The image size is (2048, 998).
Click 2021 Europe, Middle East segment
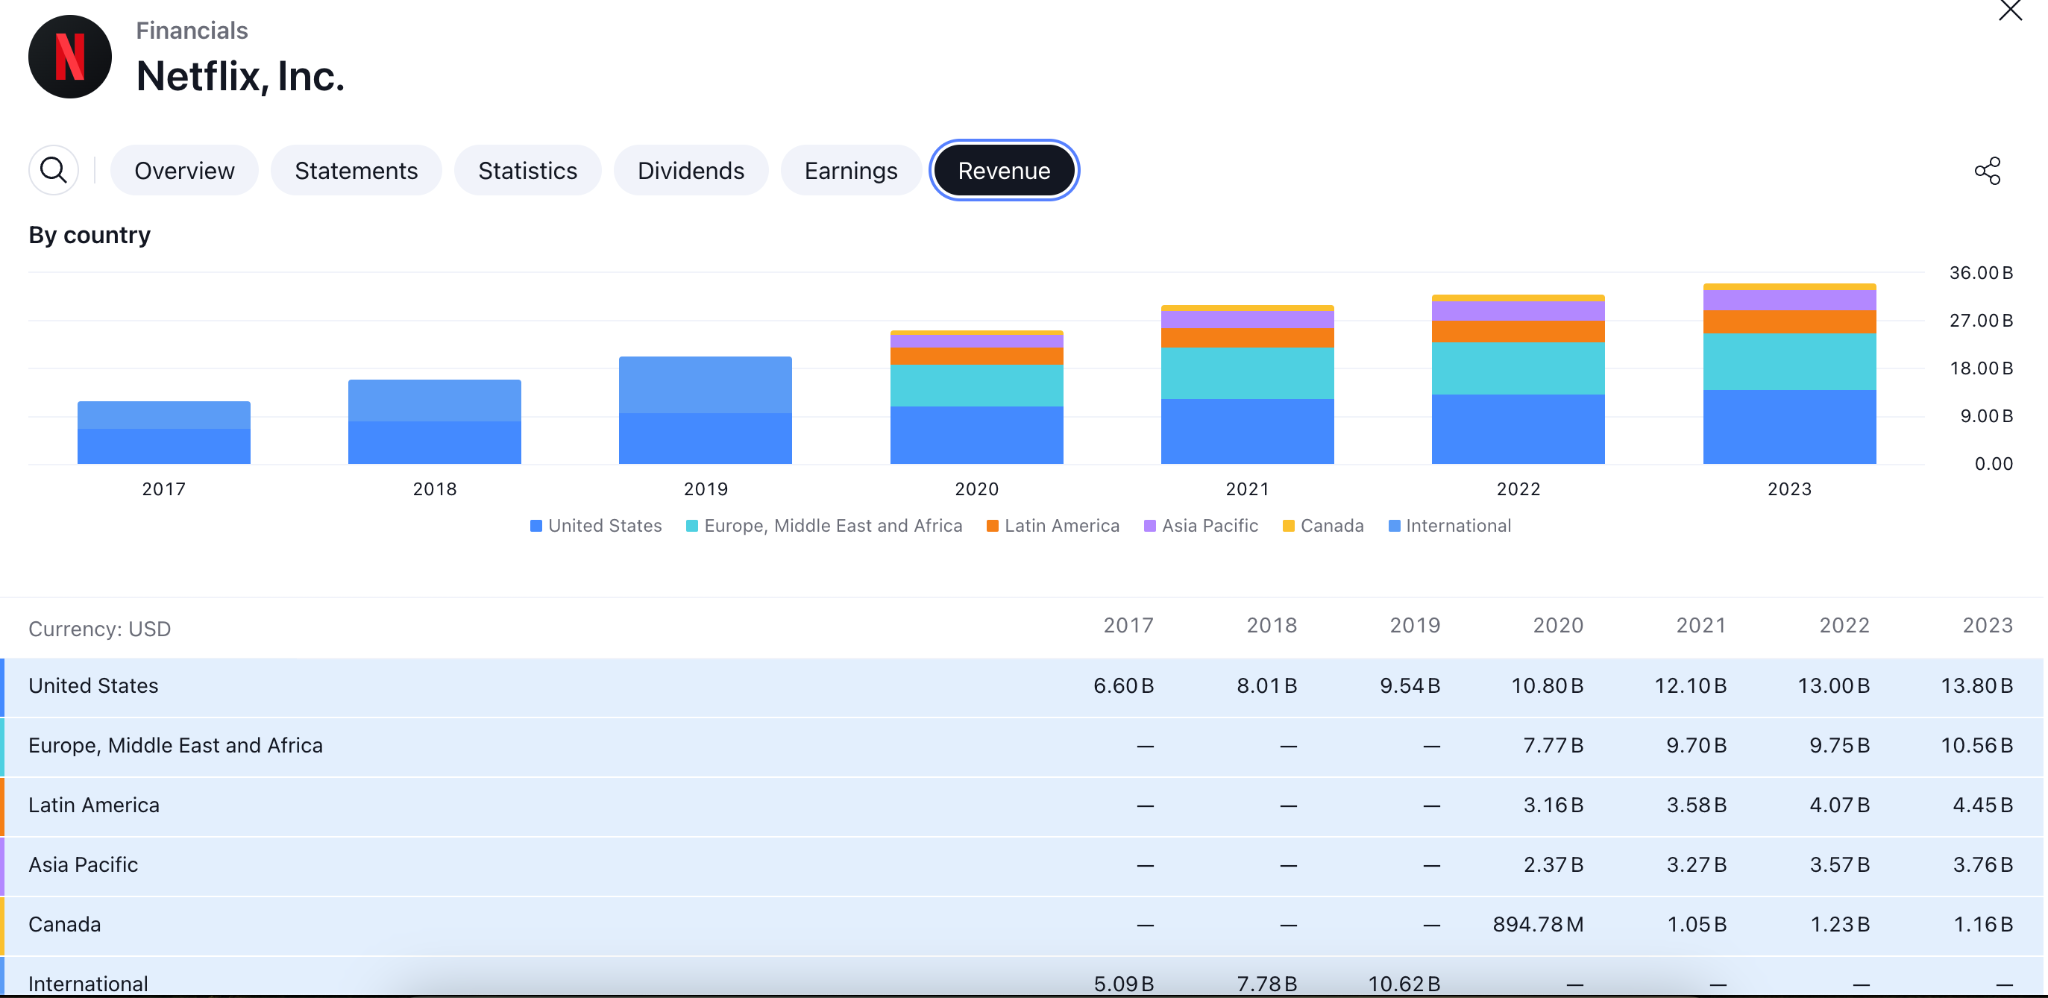pyautogui.click(x=1247, y=373)
